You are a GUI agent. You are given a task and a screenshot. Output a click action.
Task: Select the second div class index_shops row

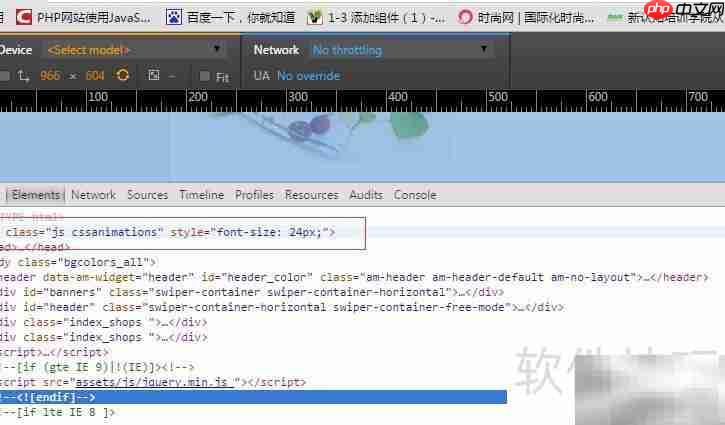104,337
